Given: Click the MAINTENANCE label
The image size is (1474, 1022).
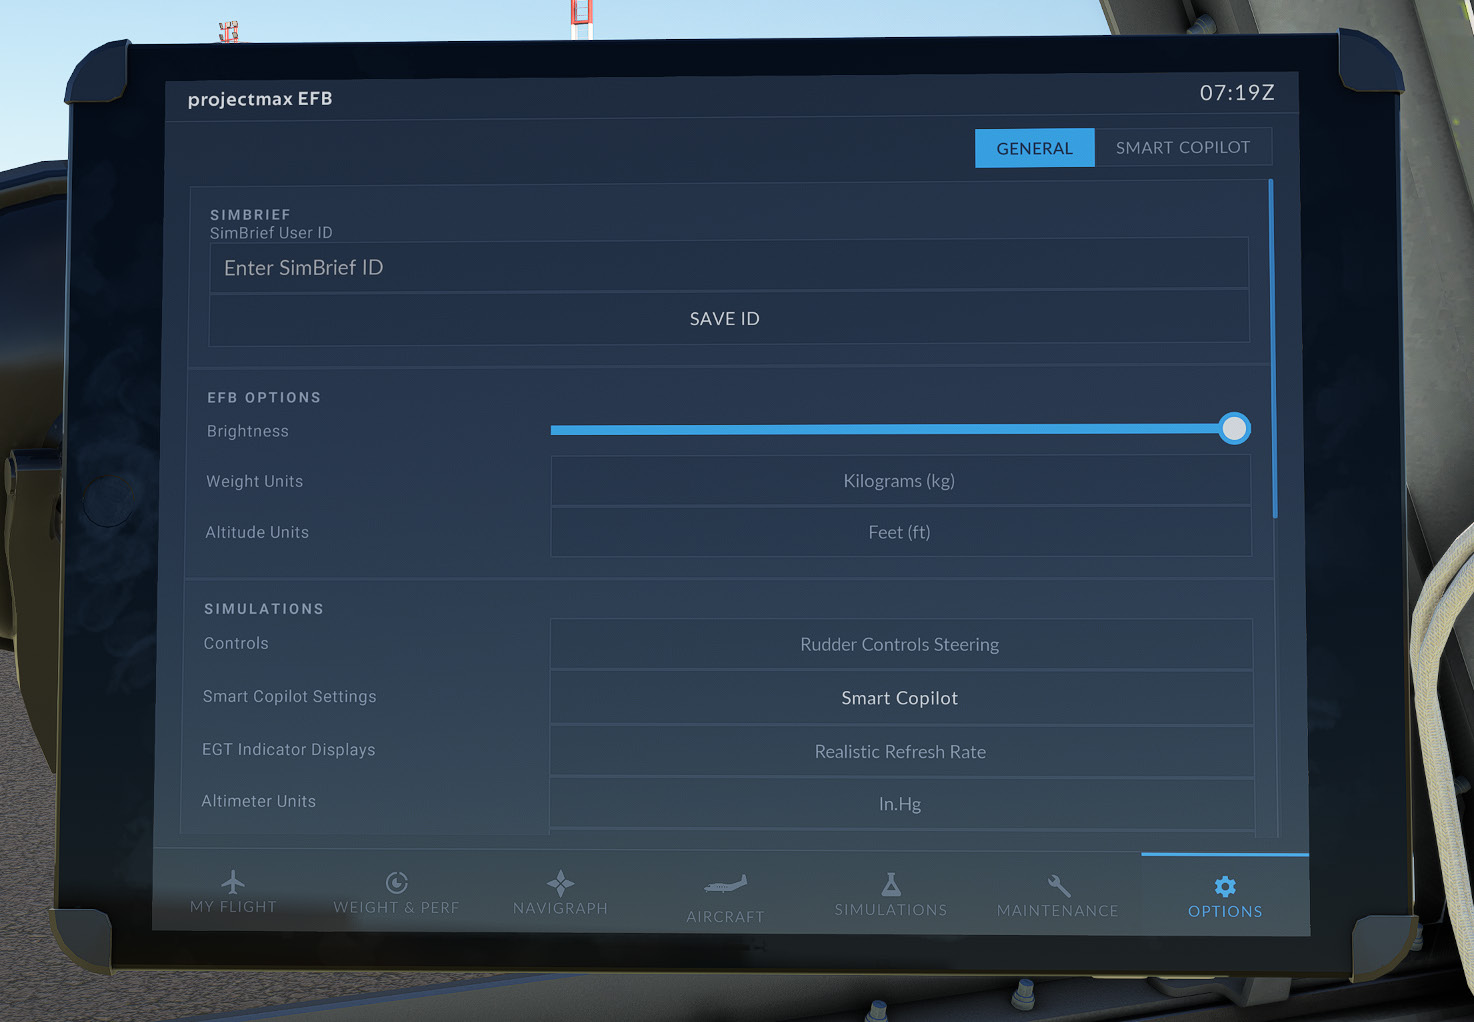Looking at the screenshot, I should (1058, 911).
